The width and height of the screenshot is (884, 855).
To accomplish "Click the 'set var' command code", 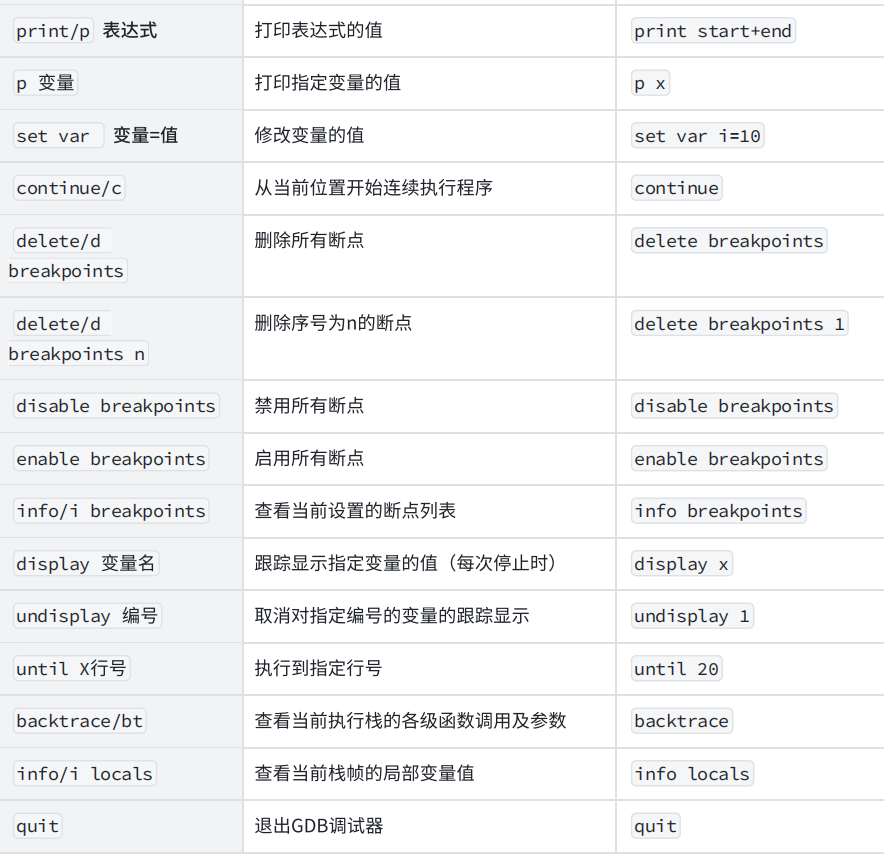I will [58, 136].
